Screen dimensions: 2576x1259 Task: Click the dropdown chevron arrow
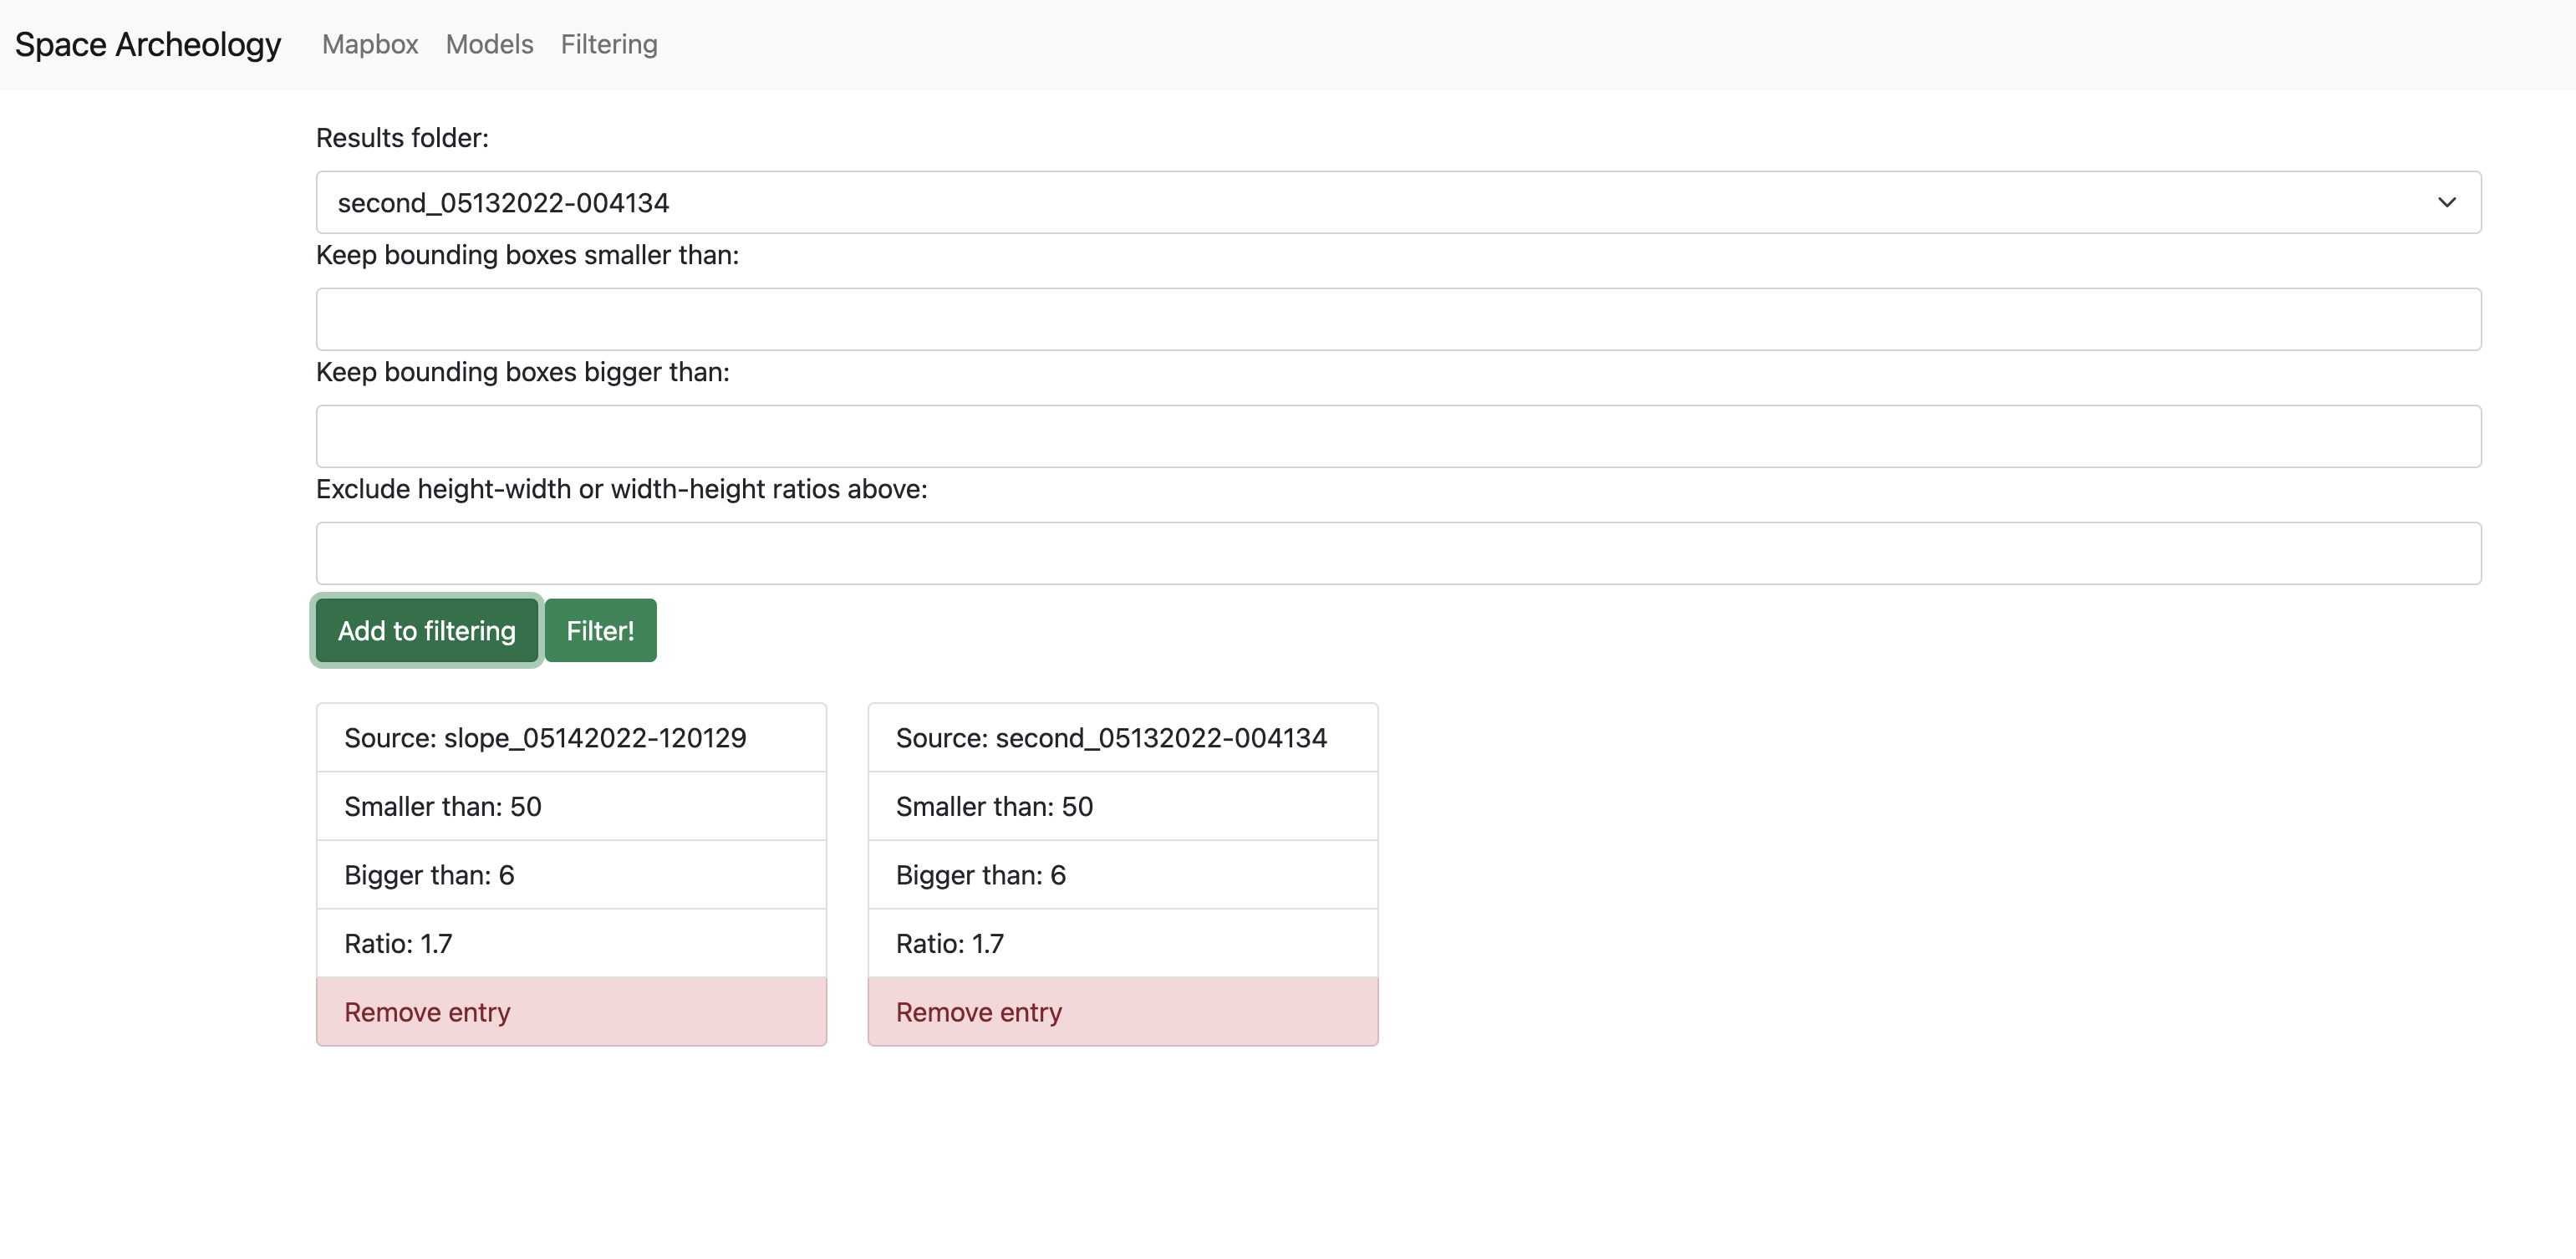coord(2445,202)
